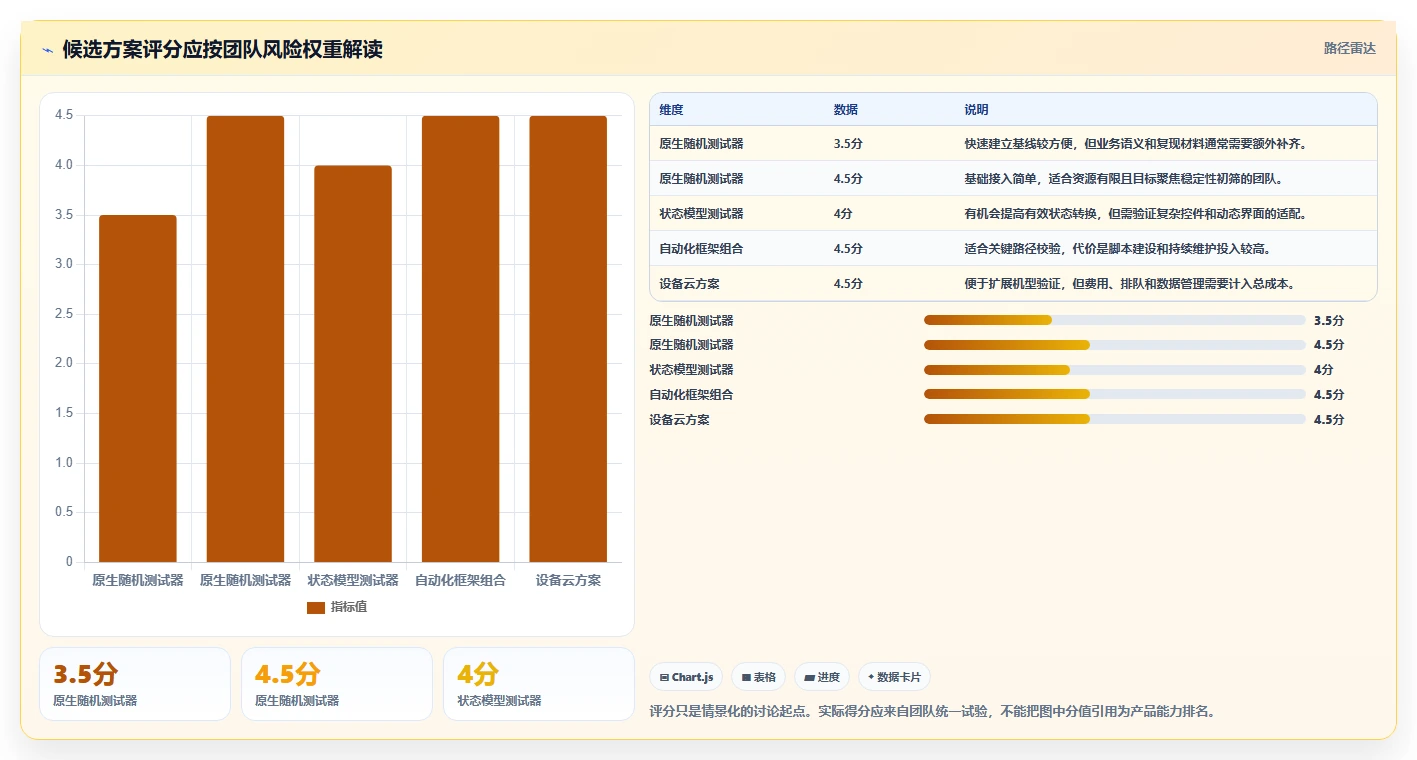
Task: Select the 进度 chip
Action: click(822, 677)
